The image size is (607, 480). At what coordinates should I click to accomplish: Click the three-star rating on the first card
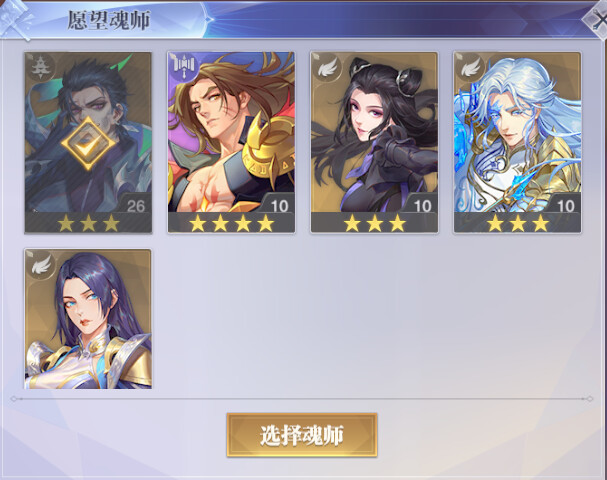[88, 223]
